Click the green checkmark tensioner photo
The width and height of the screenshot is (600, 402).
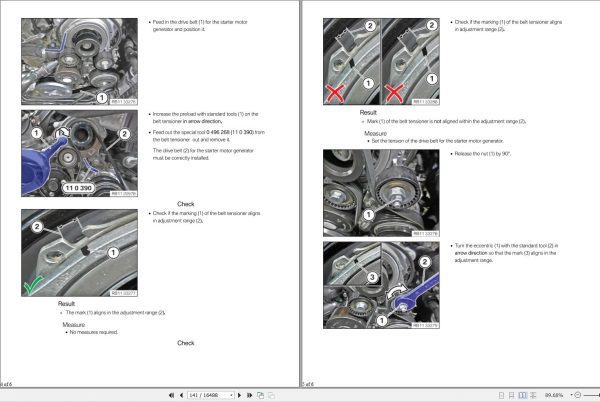click(x=80, y=253)
